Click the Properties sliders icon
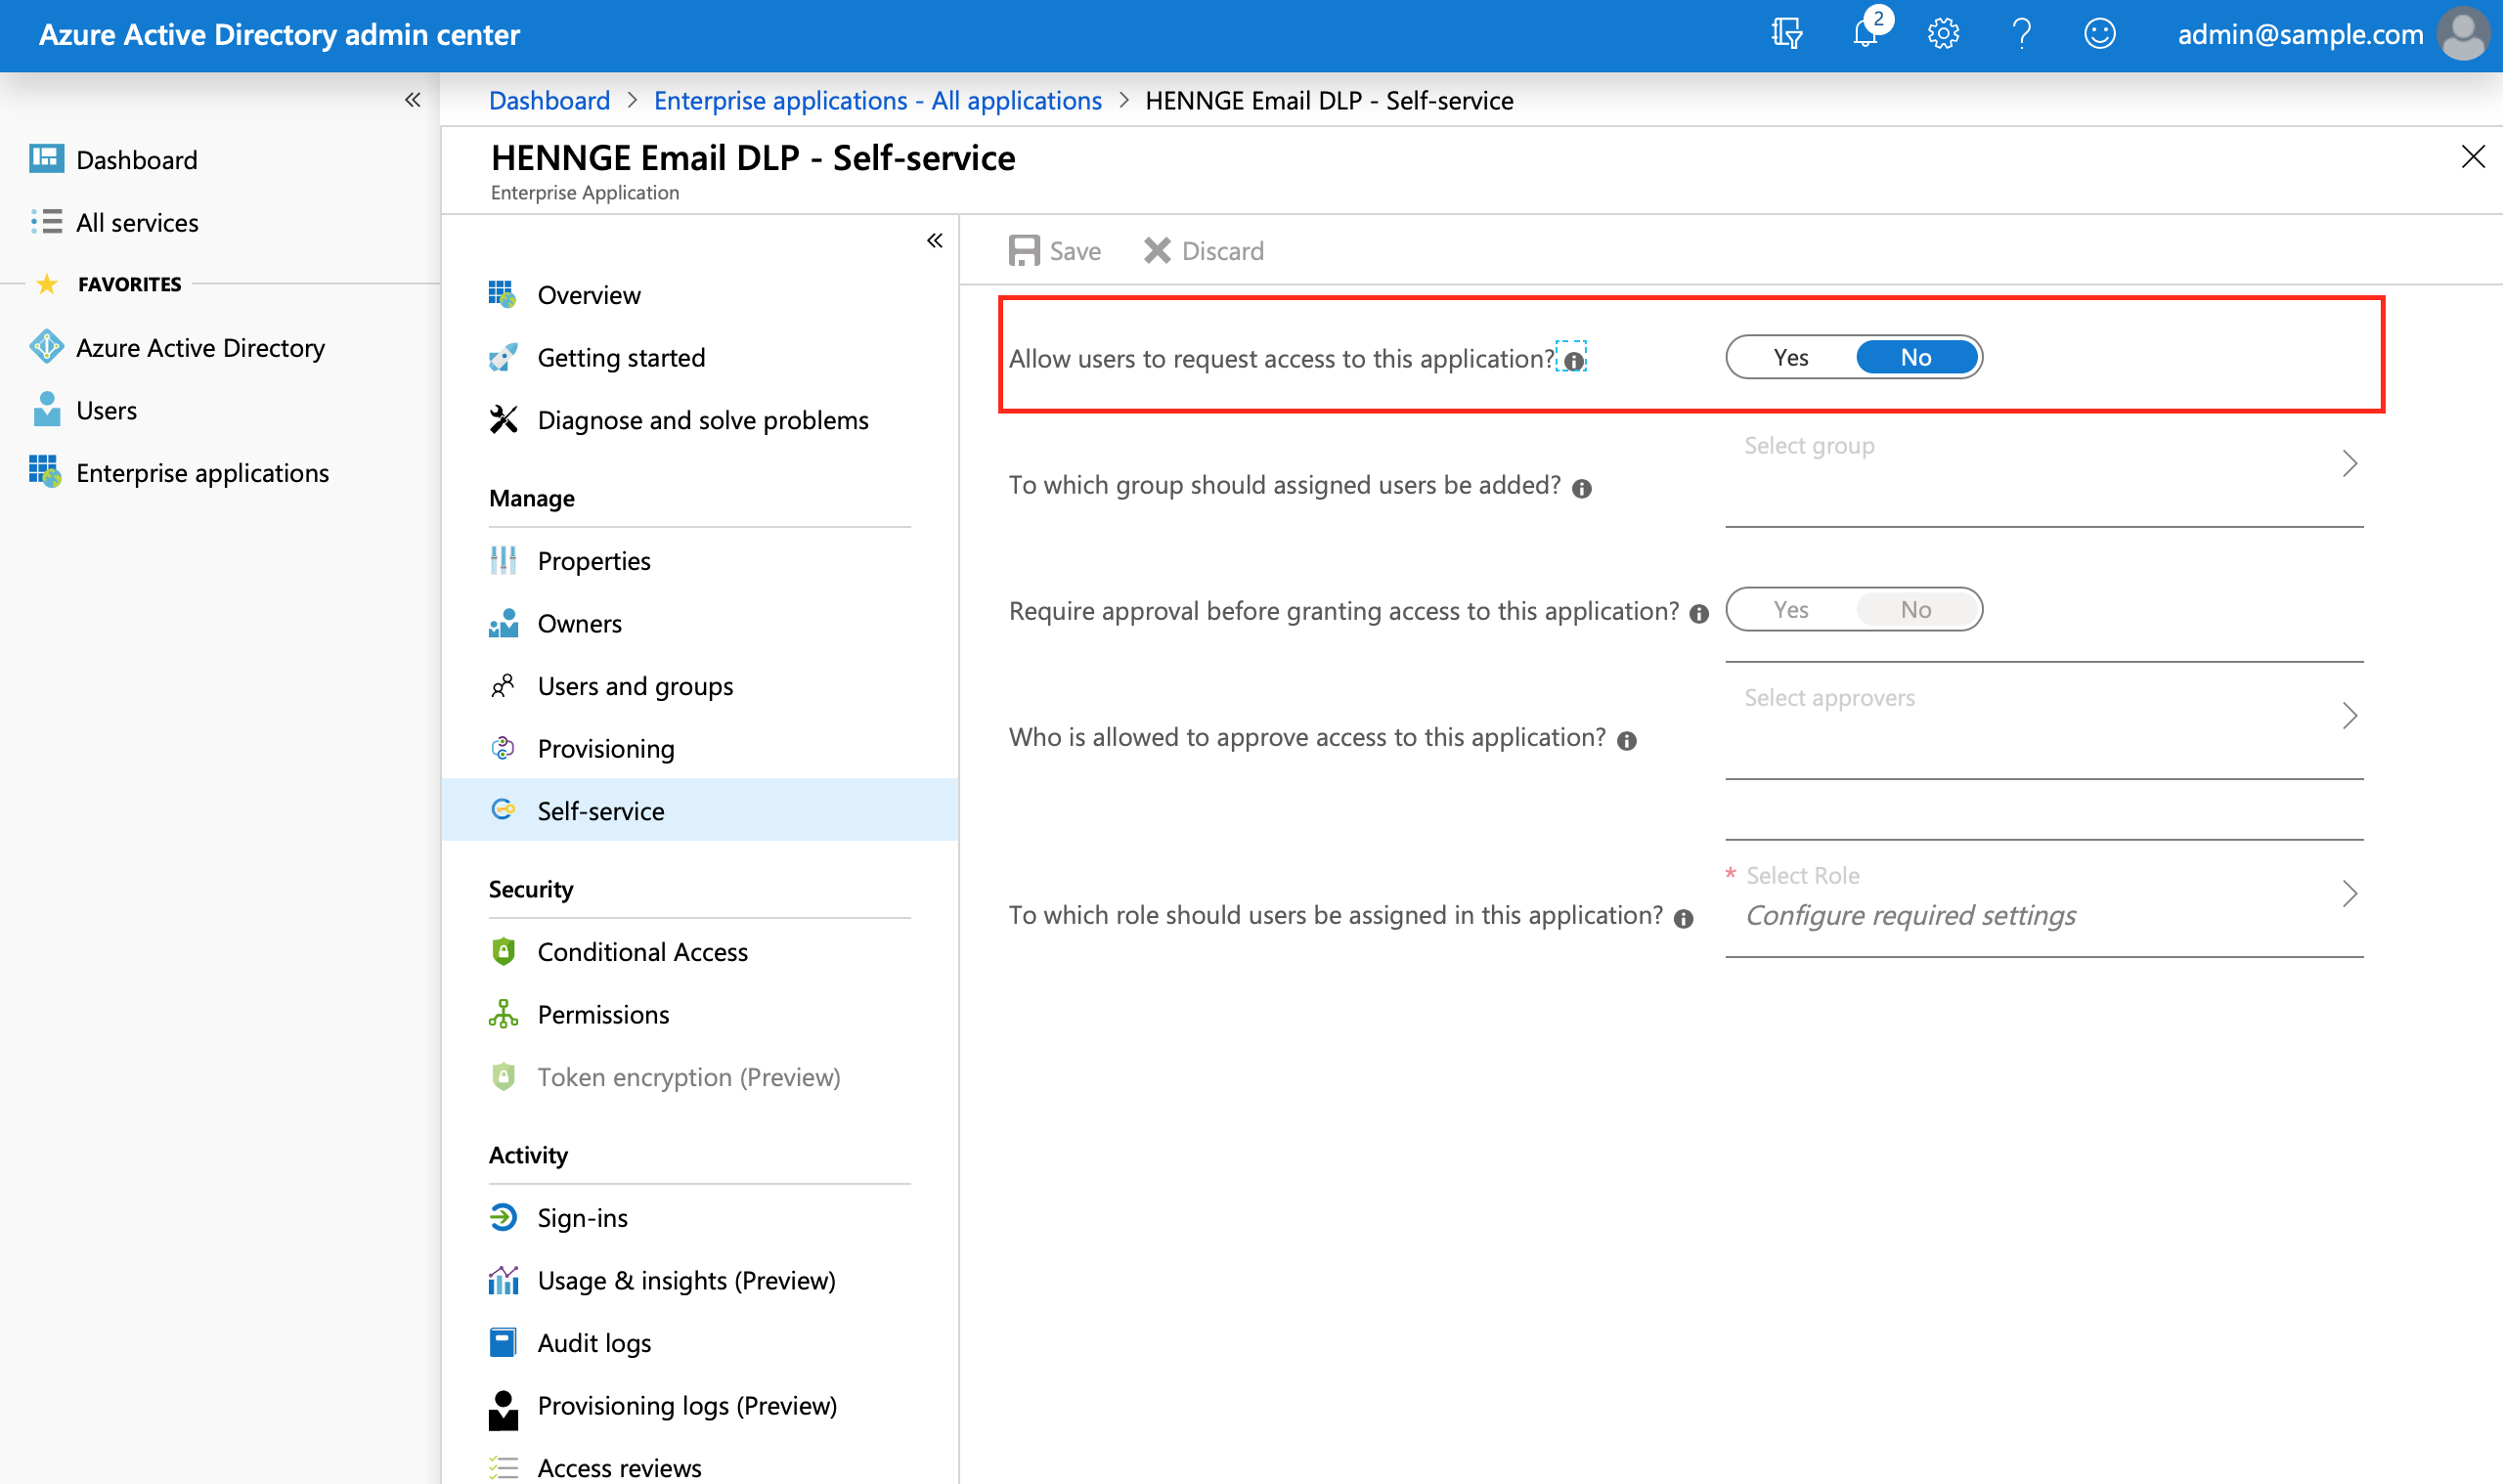This screenshot has height=1484, width=2503. (x=503, y=560)
